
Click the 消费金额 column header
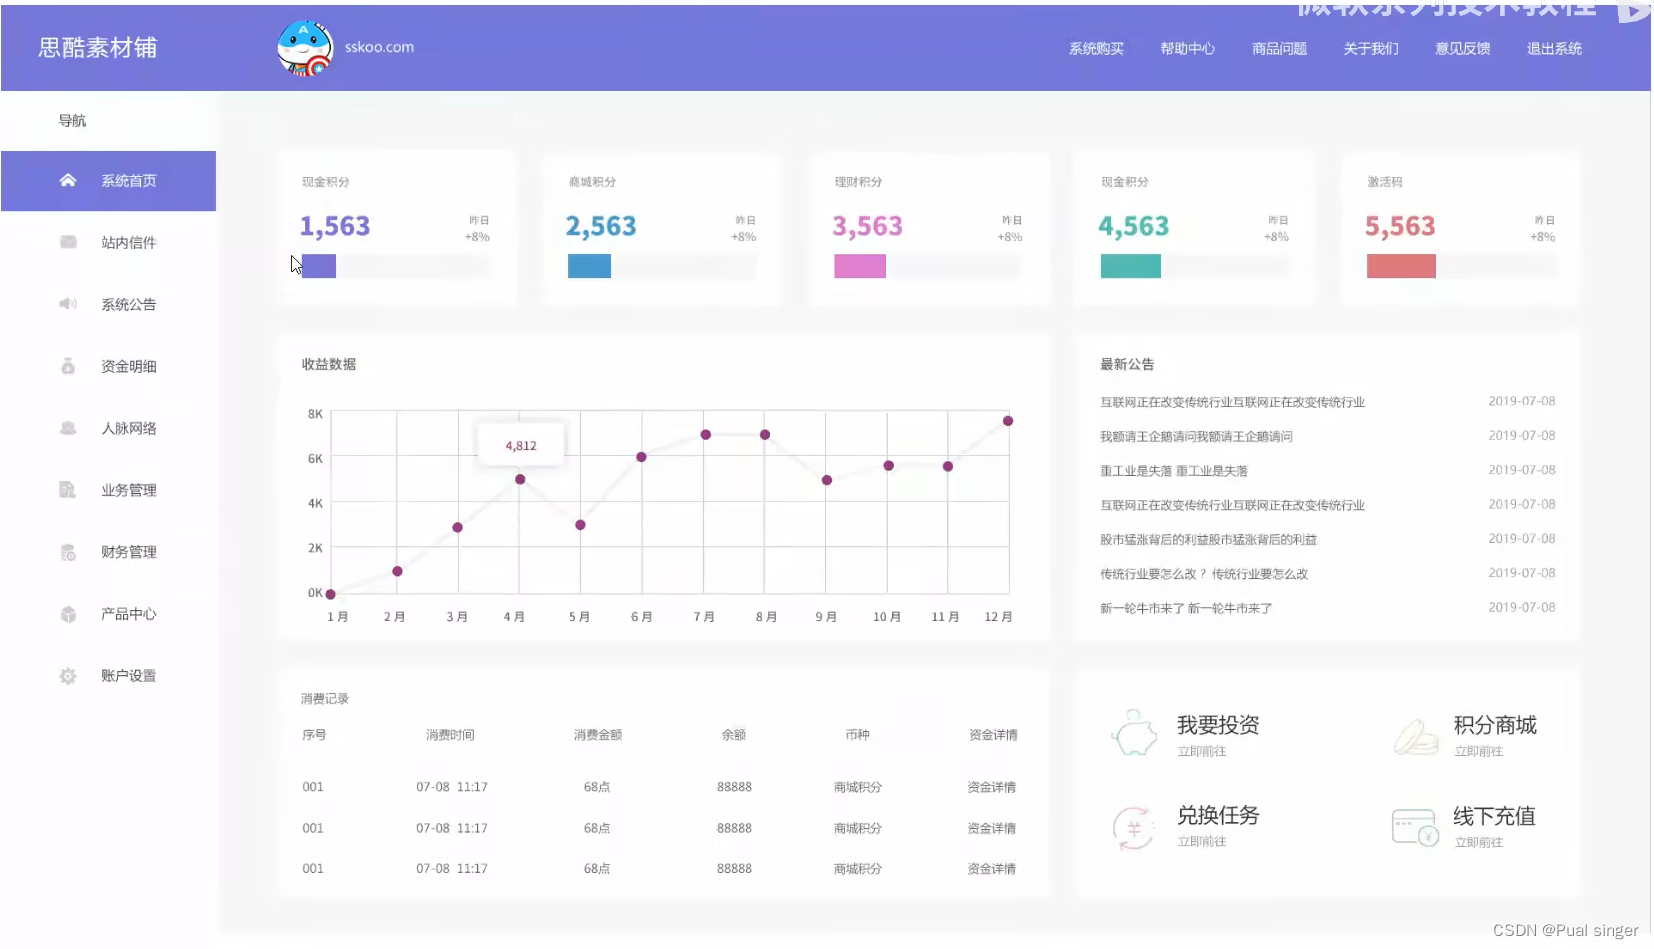coord(598,735)
